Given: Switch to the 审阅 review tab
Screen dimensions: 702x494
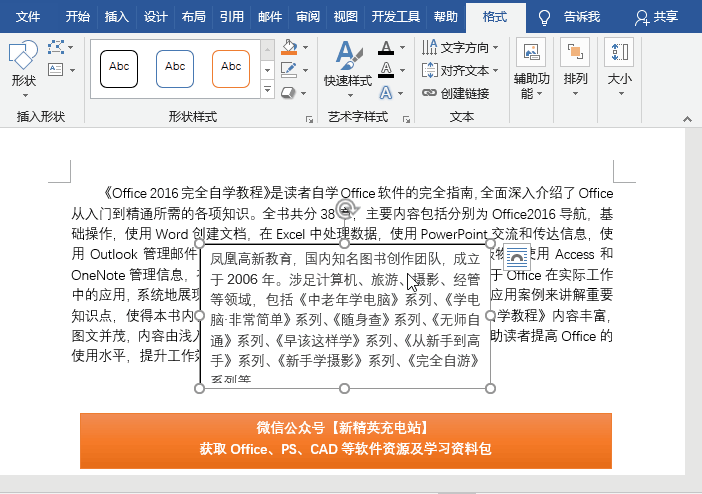Looking at the screenshot, I should coord(308,17).
